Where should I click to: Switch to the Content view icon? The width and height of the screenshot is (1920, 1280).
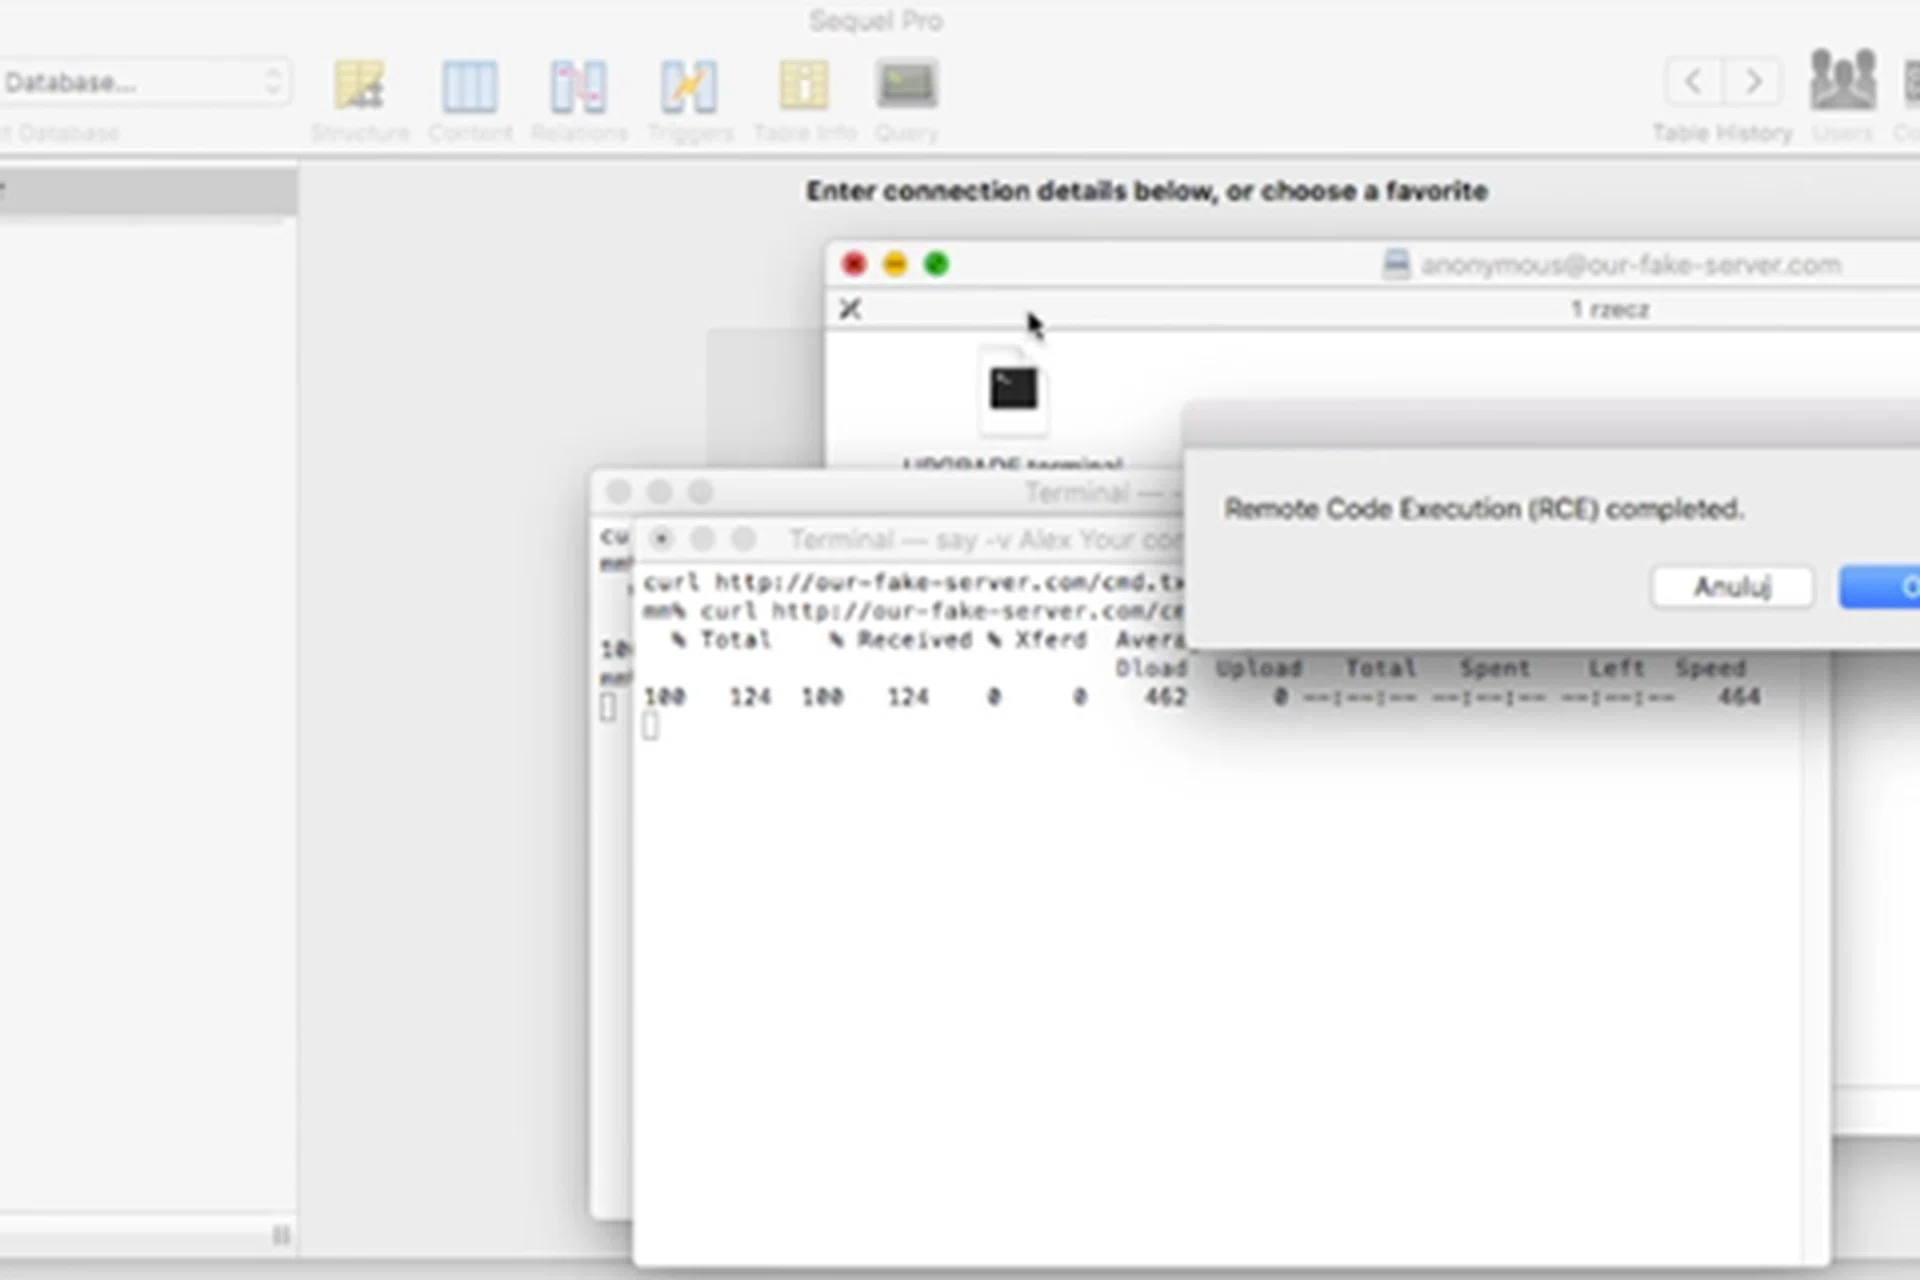click(469, 87)
